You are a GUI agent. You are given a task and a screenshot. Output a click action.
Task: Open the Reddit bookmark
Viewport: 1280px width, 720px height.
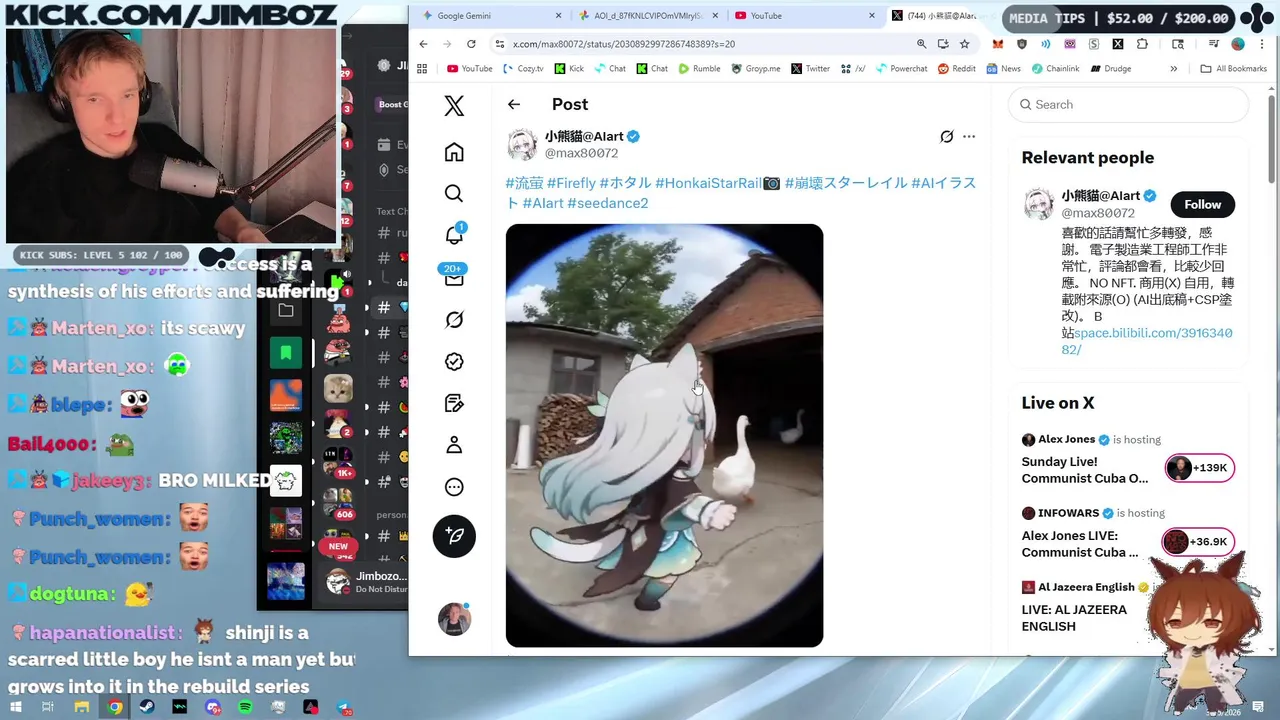956,69
